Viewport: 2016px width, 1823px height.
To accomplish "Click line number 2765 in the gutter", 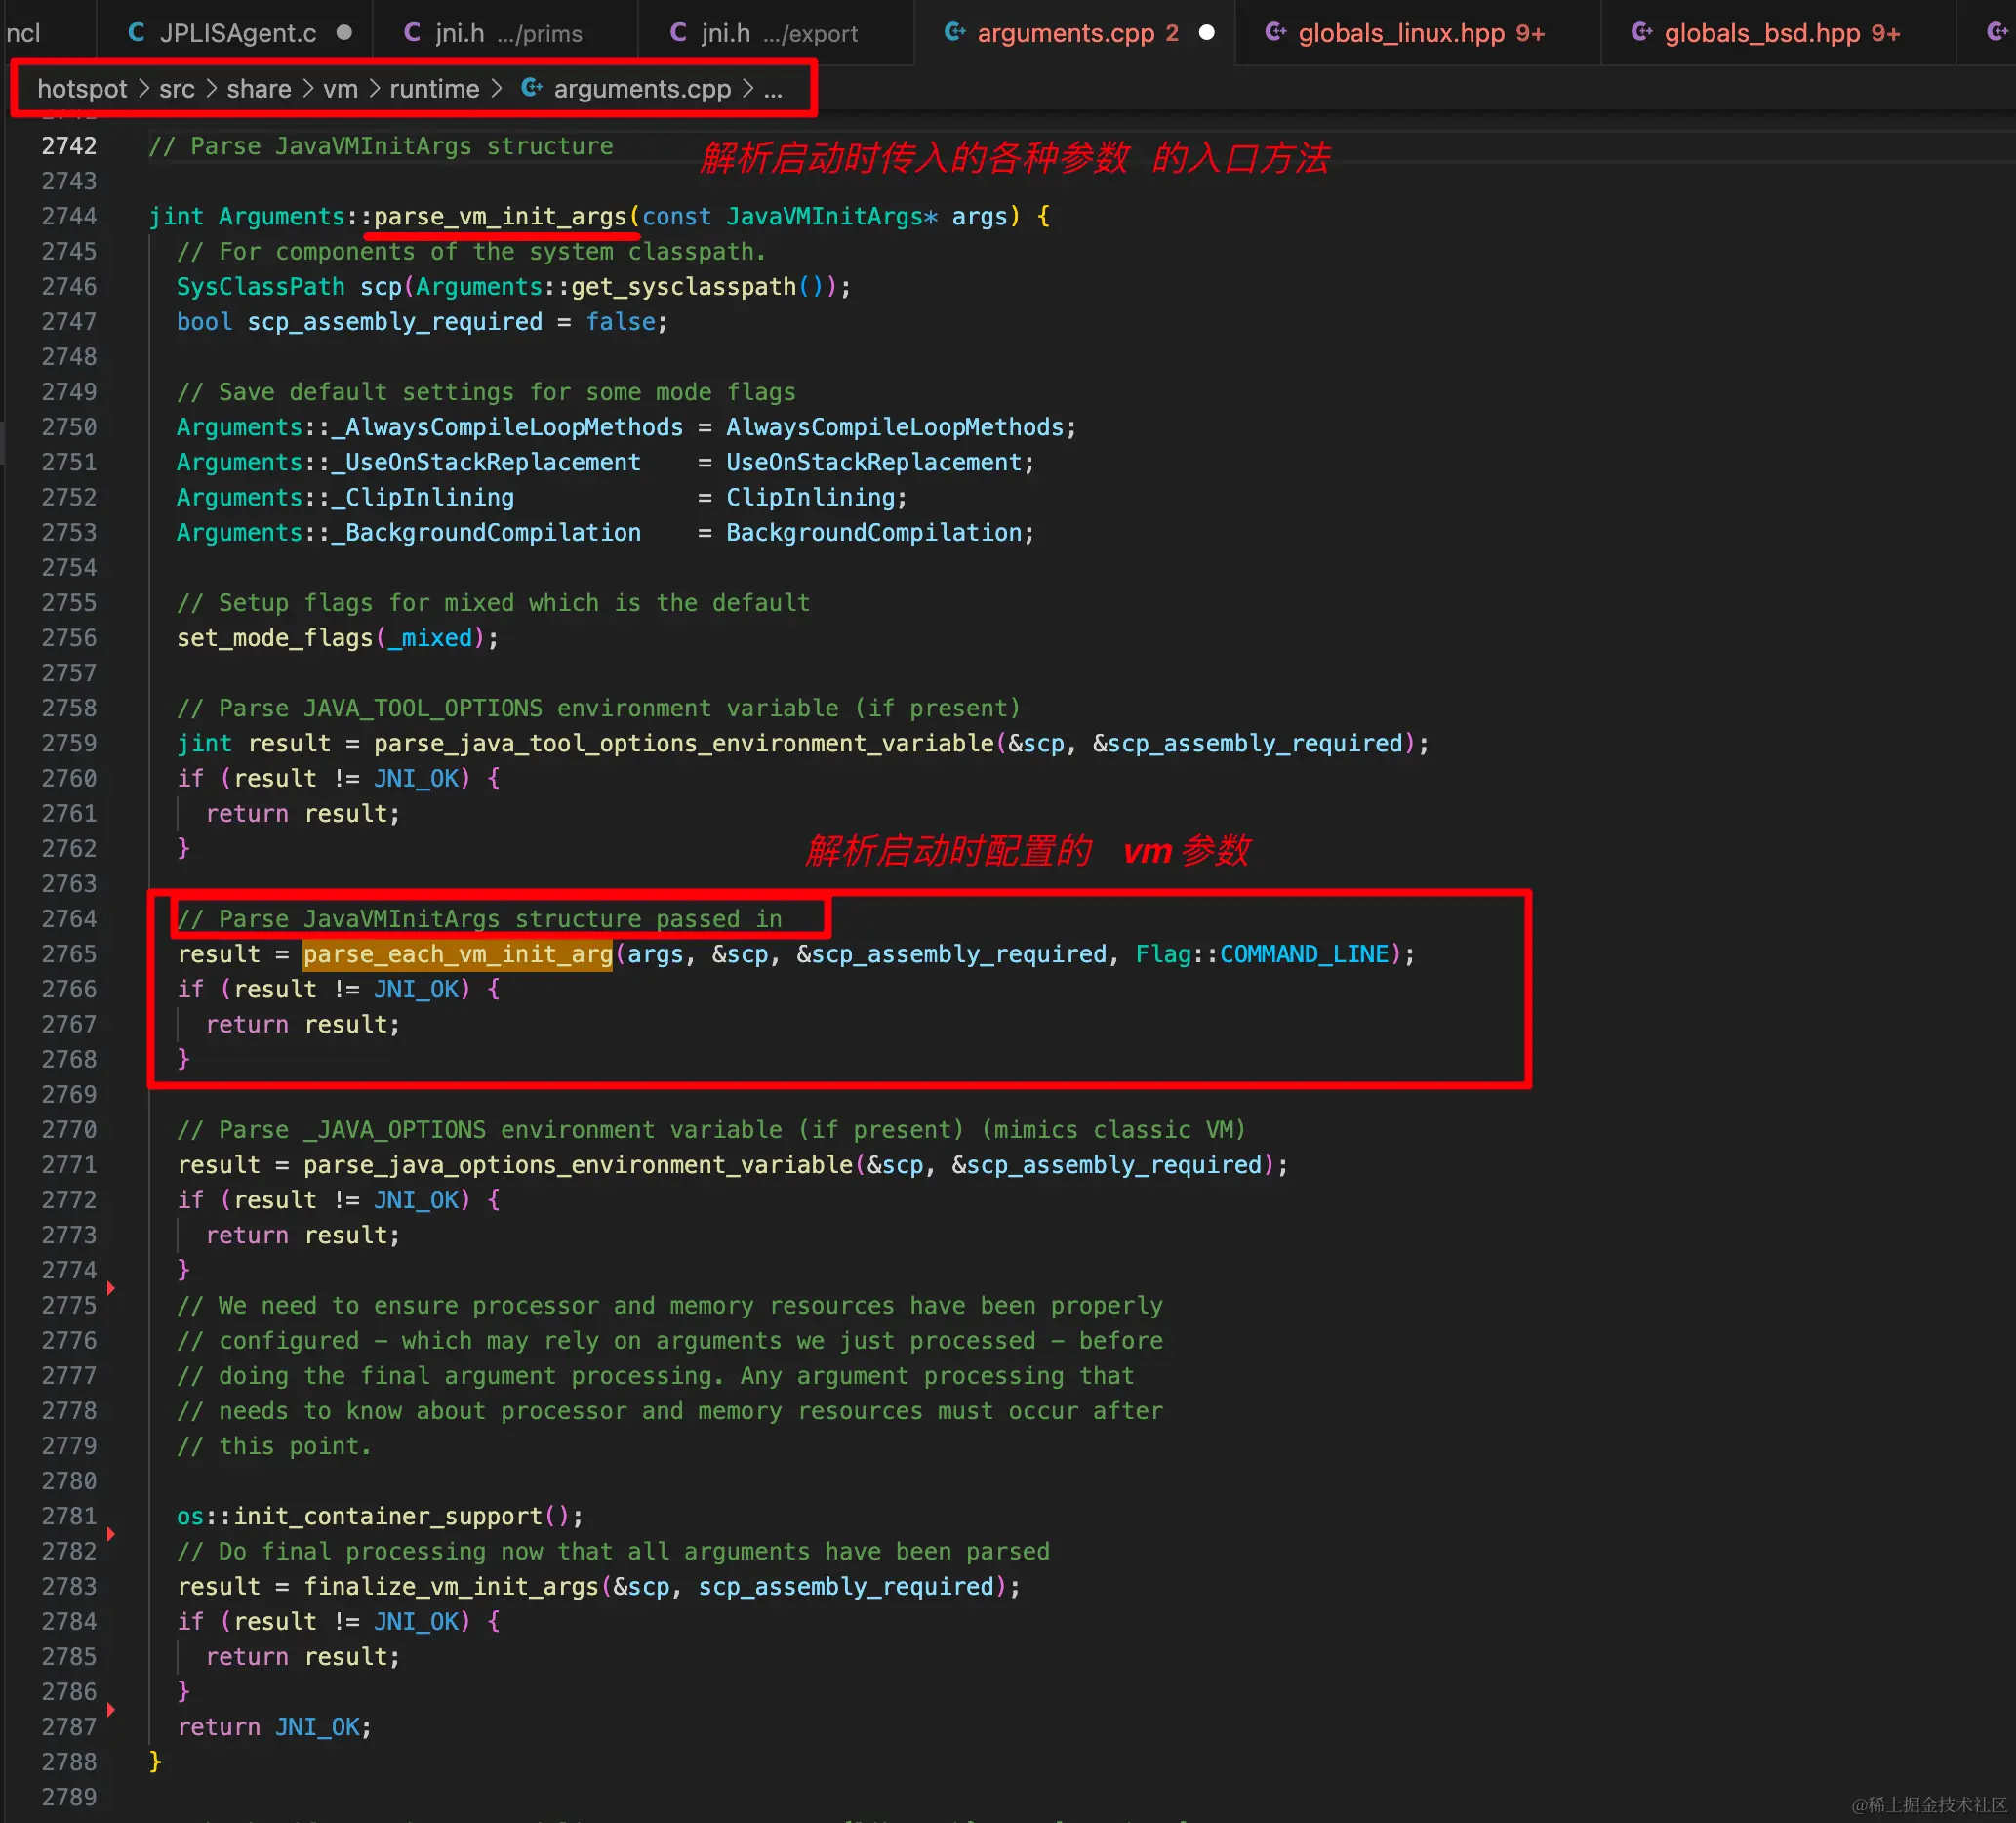I will [x=69, y=954].
